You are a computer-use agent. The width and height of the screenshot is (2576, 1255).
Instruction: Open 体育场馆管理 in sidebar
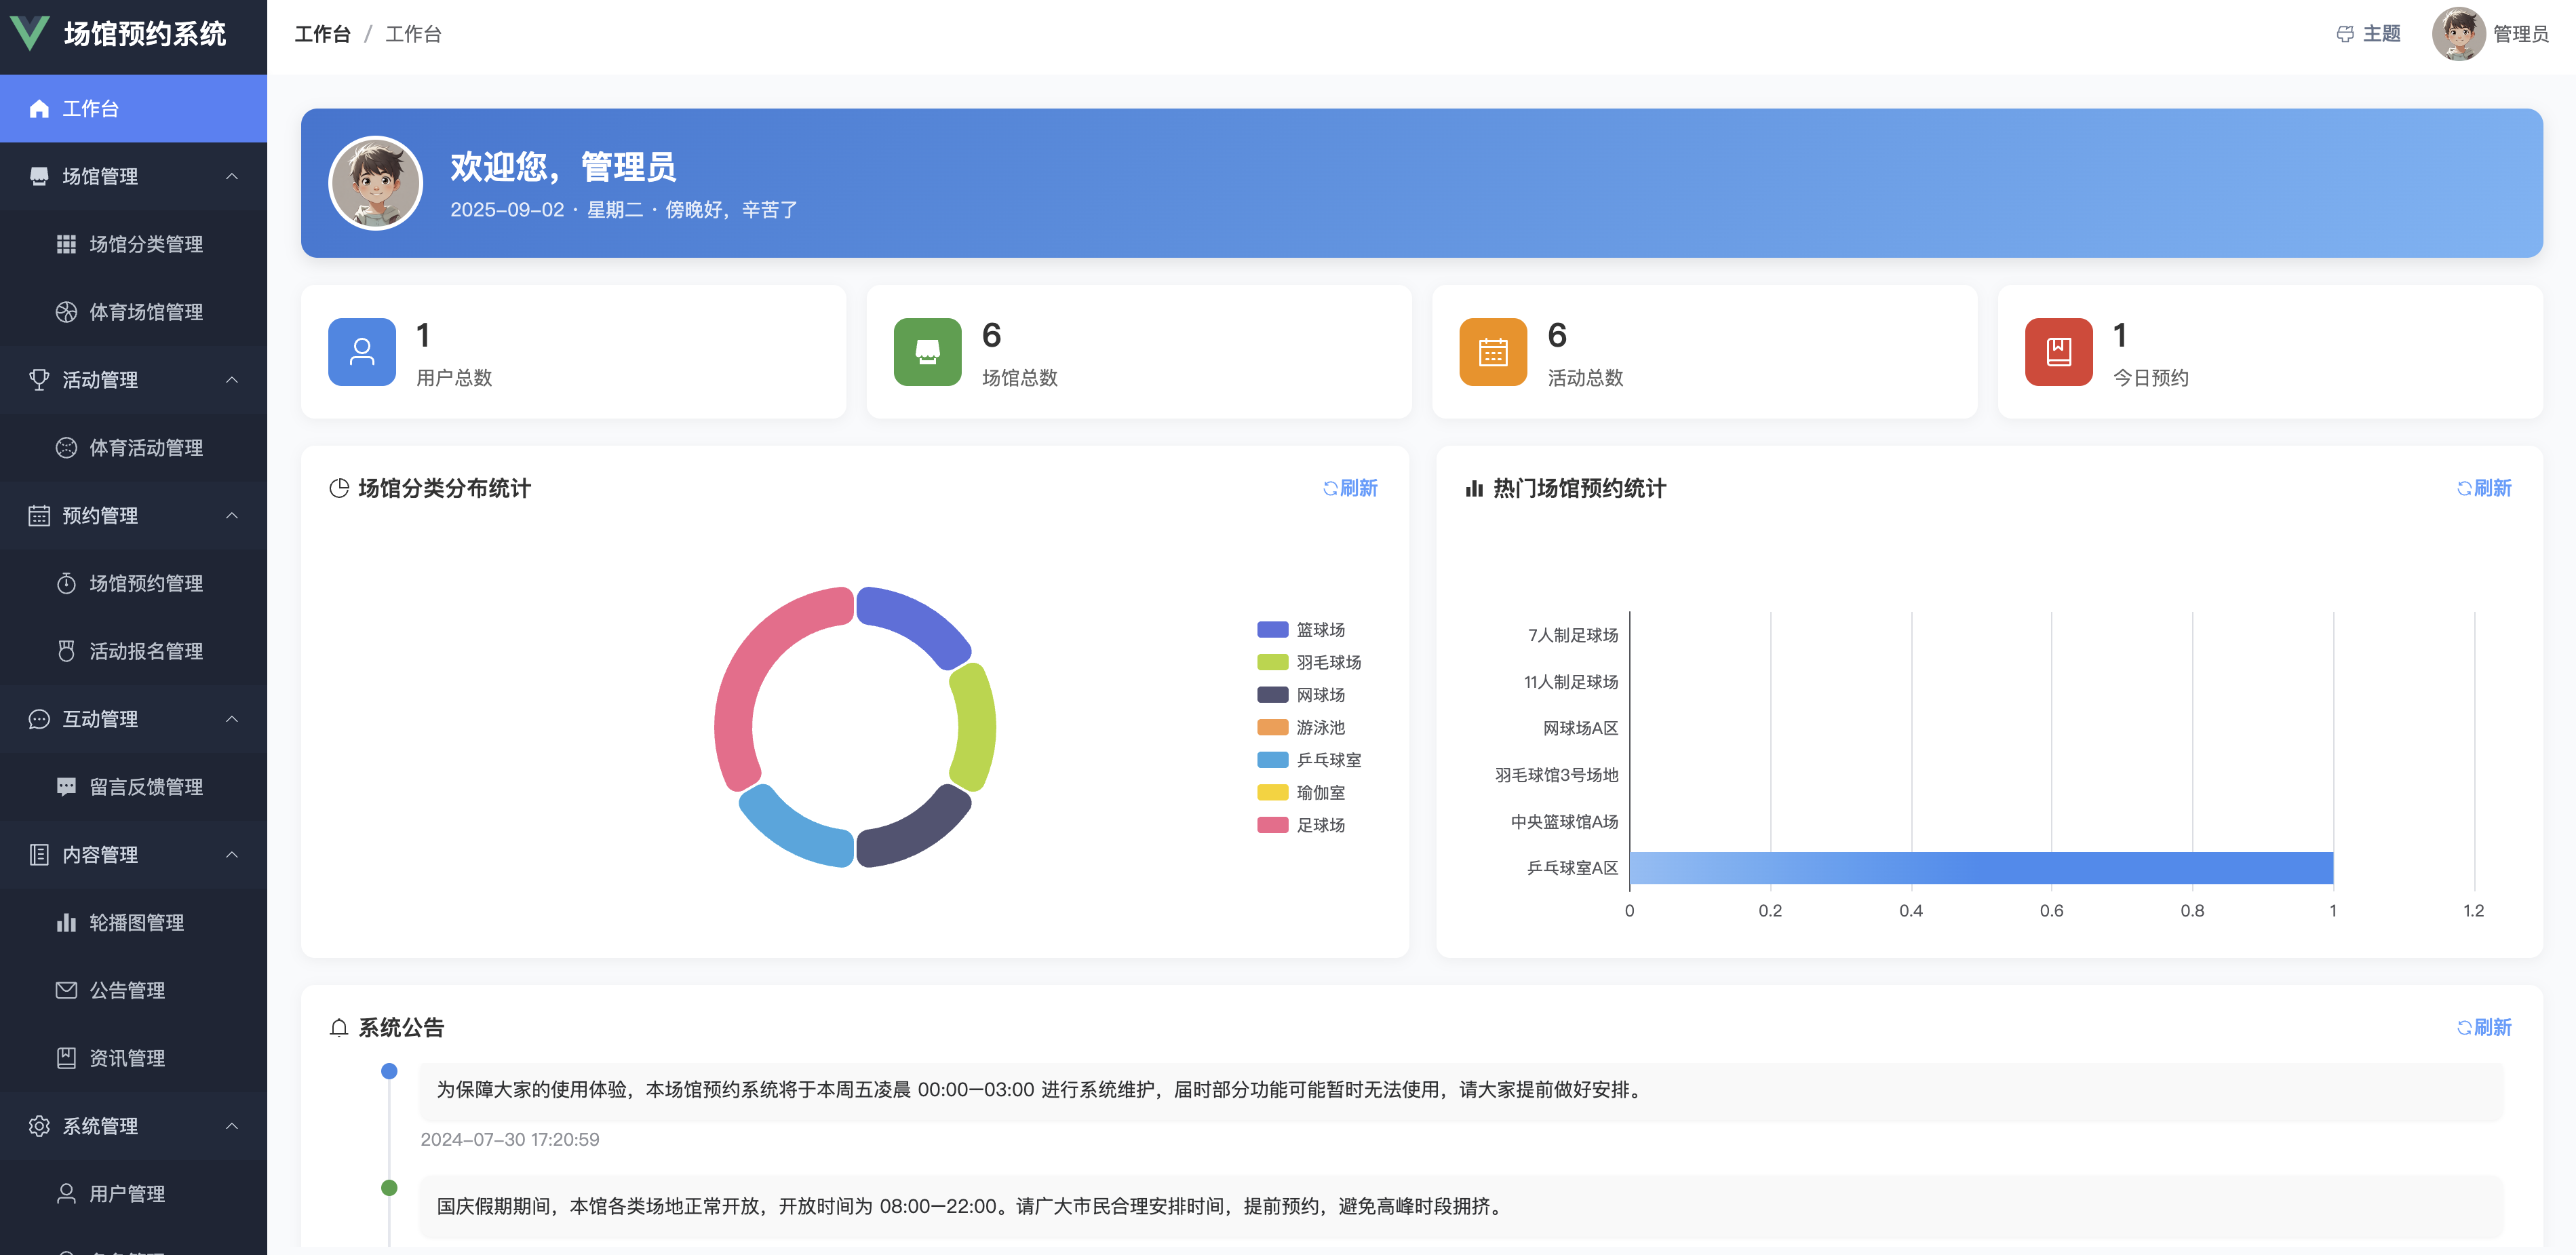pyautogui.click(x=146, y=312)
